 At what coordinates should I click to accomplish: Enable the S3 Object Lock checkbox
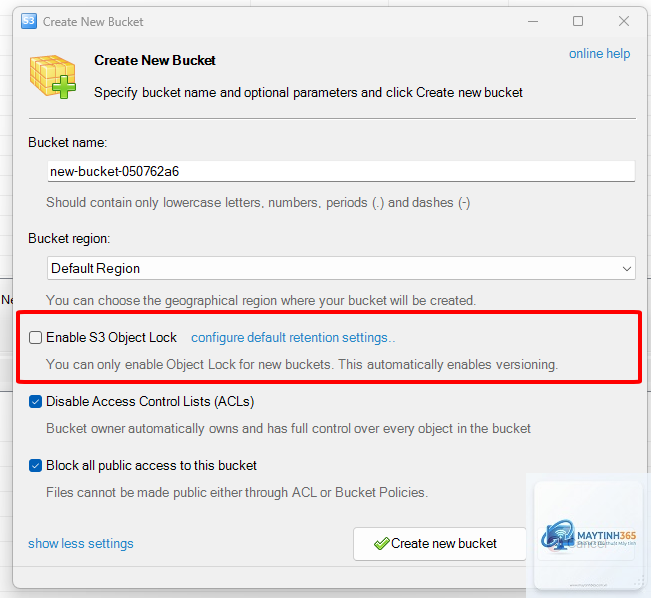pos(35,338)
